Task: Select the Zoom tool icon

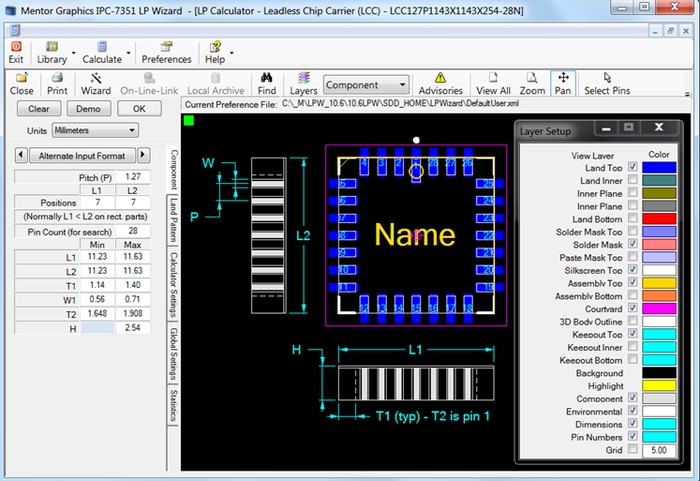Action: coord(532,78)
